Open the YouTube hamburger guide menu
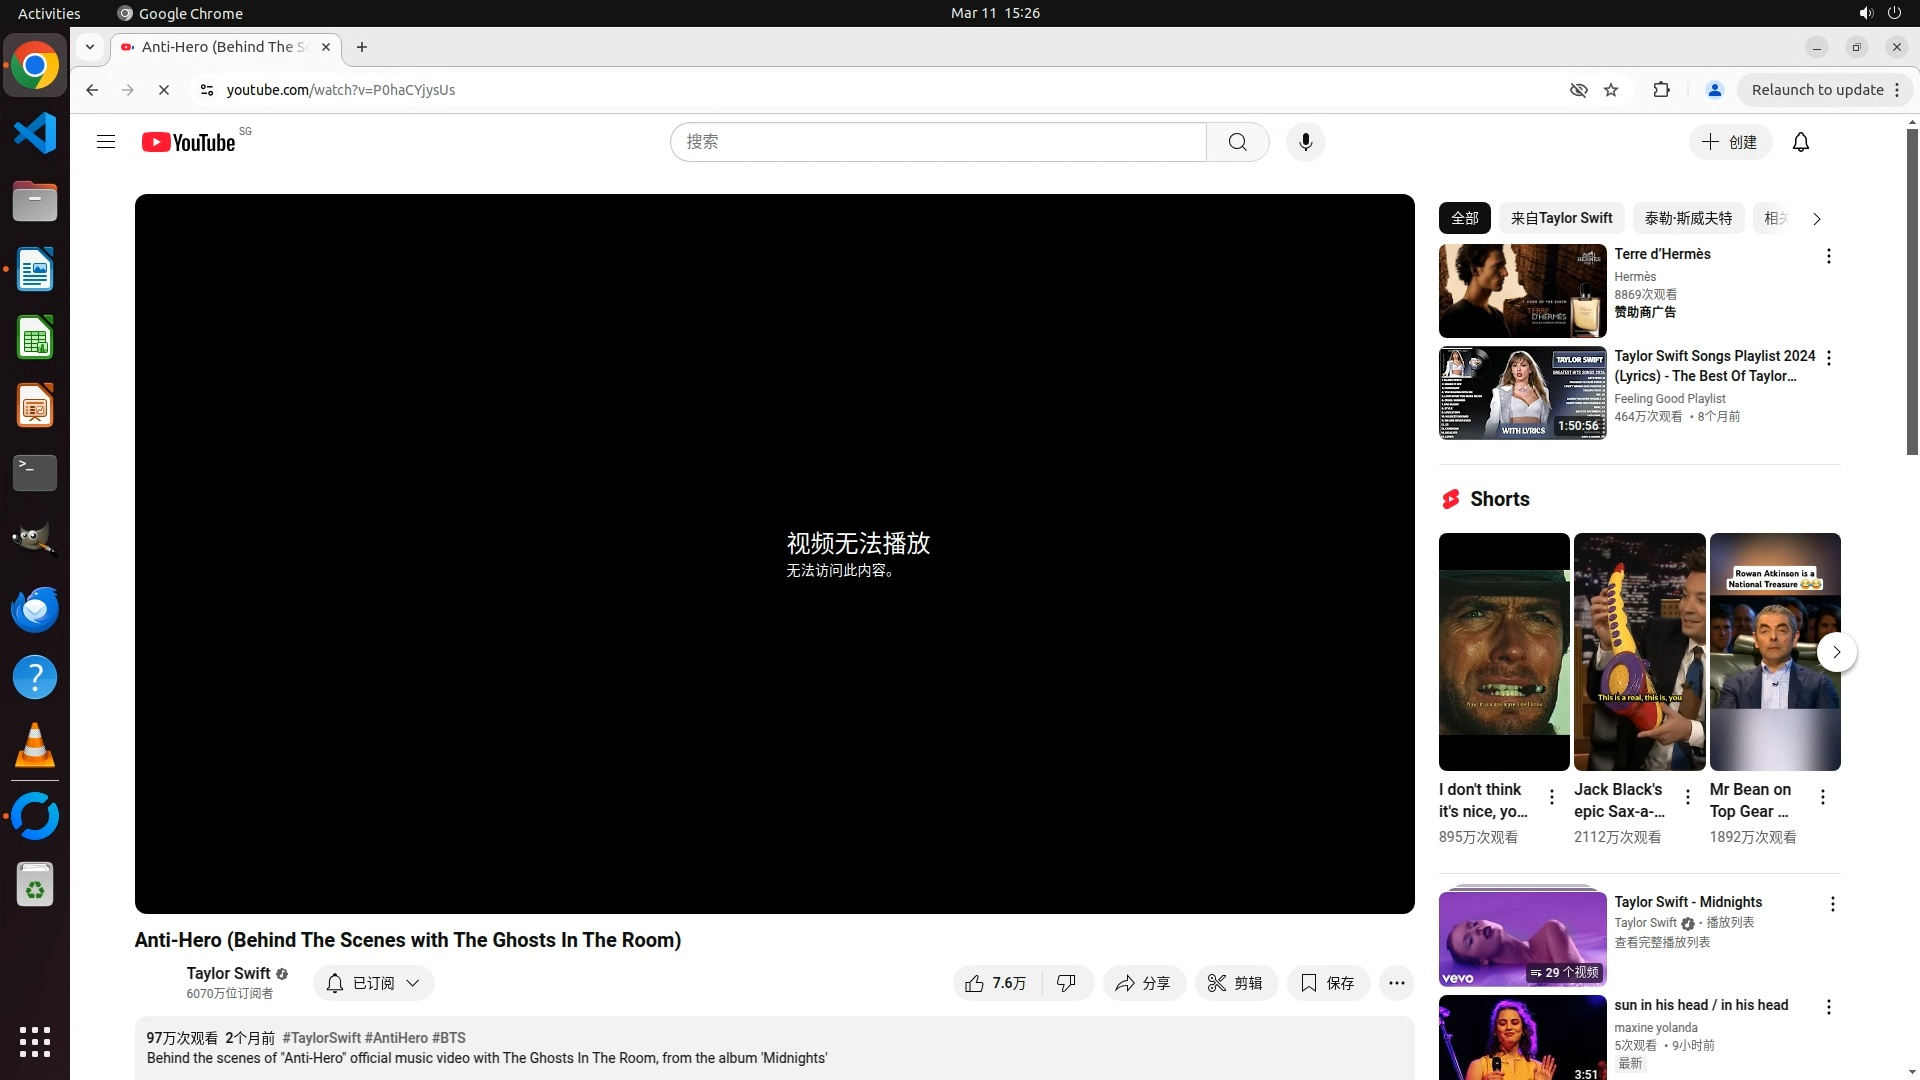Viewport: 1920px width, 1080px height. pyautogui.click(x=106, y=142)
